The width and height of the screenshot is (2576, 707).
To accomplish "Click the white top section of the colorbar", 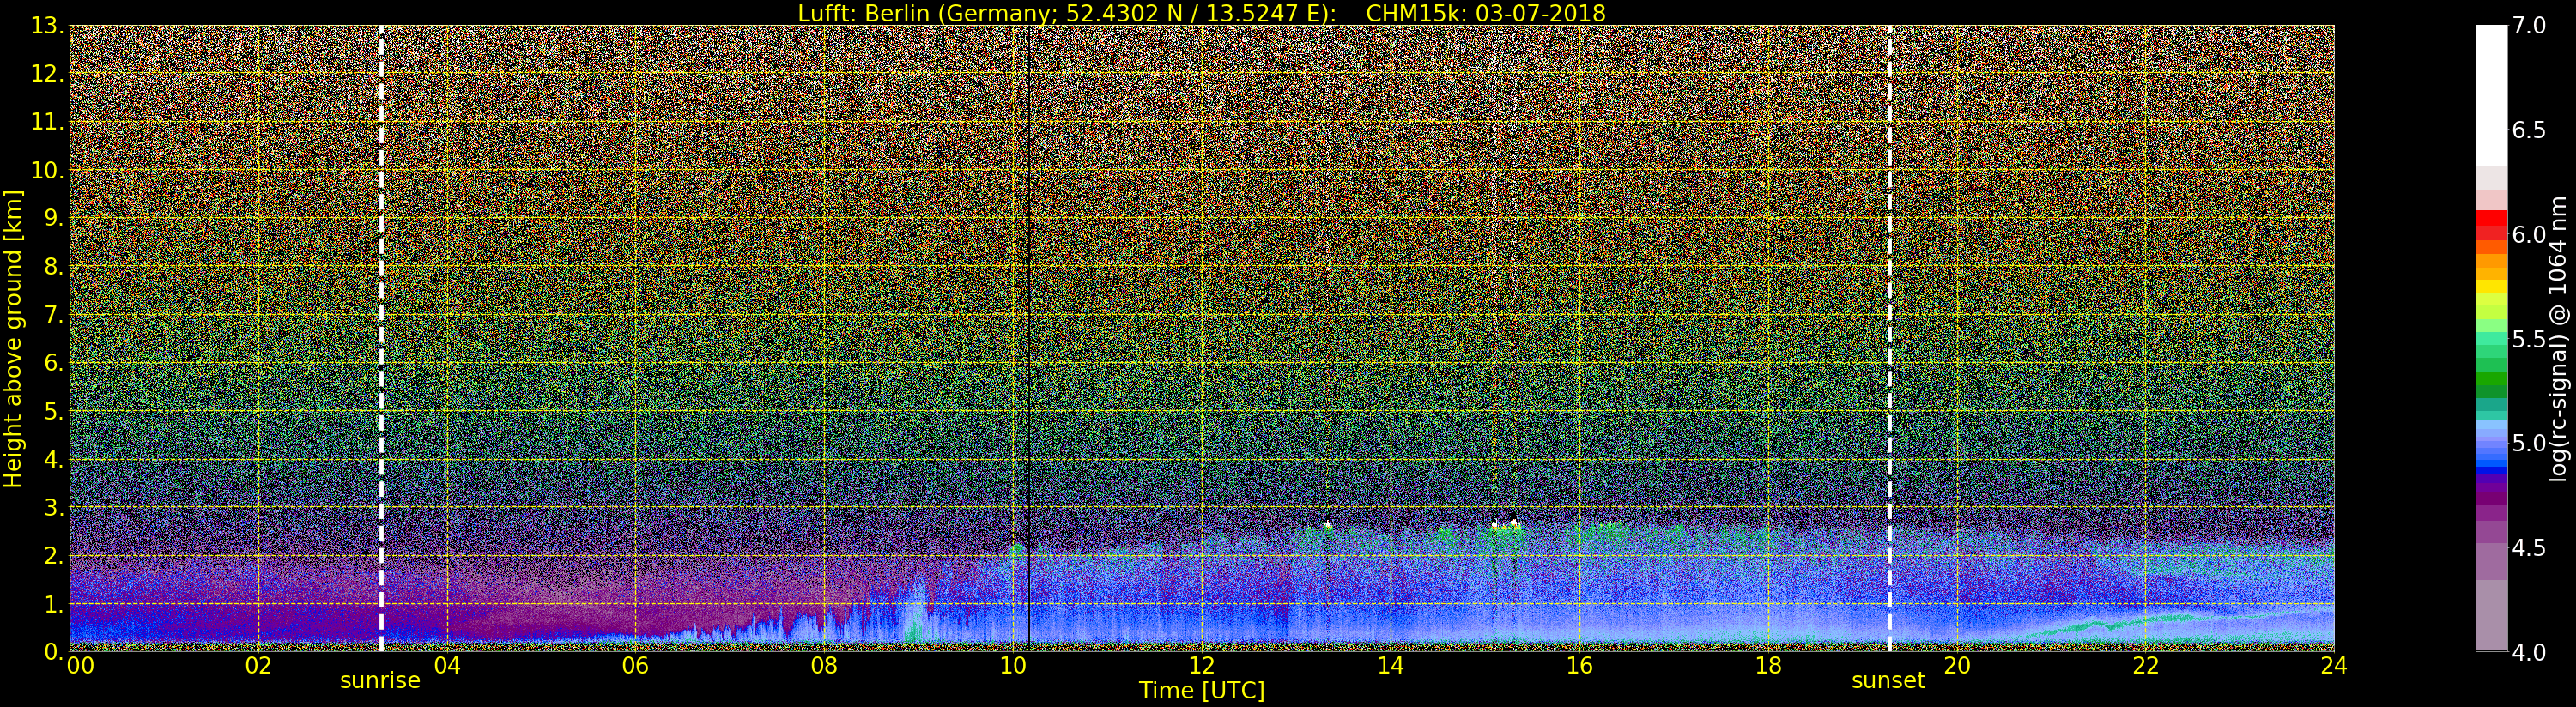I will (x=2491, y=96).
